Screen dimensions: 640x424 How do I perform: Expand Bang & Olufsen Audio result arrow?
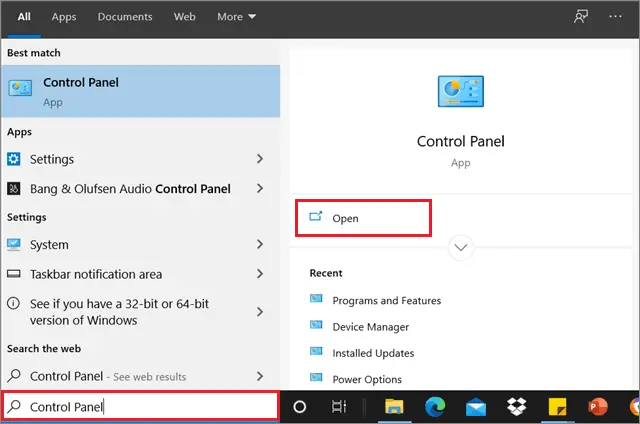260,189
